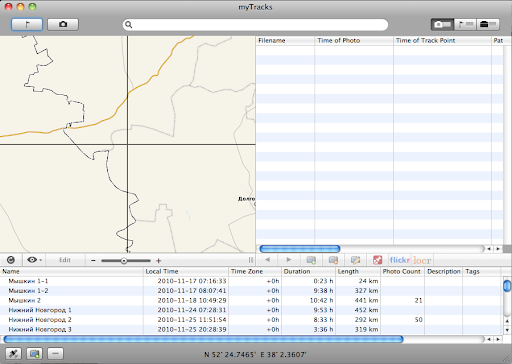Click track list scroll down arrow
Viewport: 512px width, 364px height.
[x=507, y=330]
